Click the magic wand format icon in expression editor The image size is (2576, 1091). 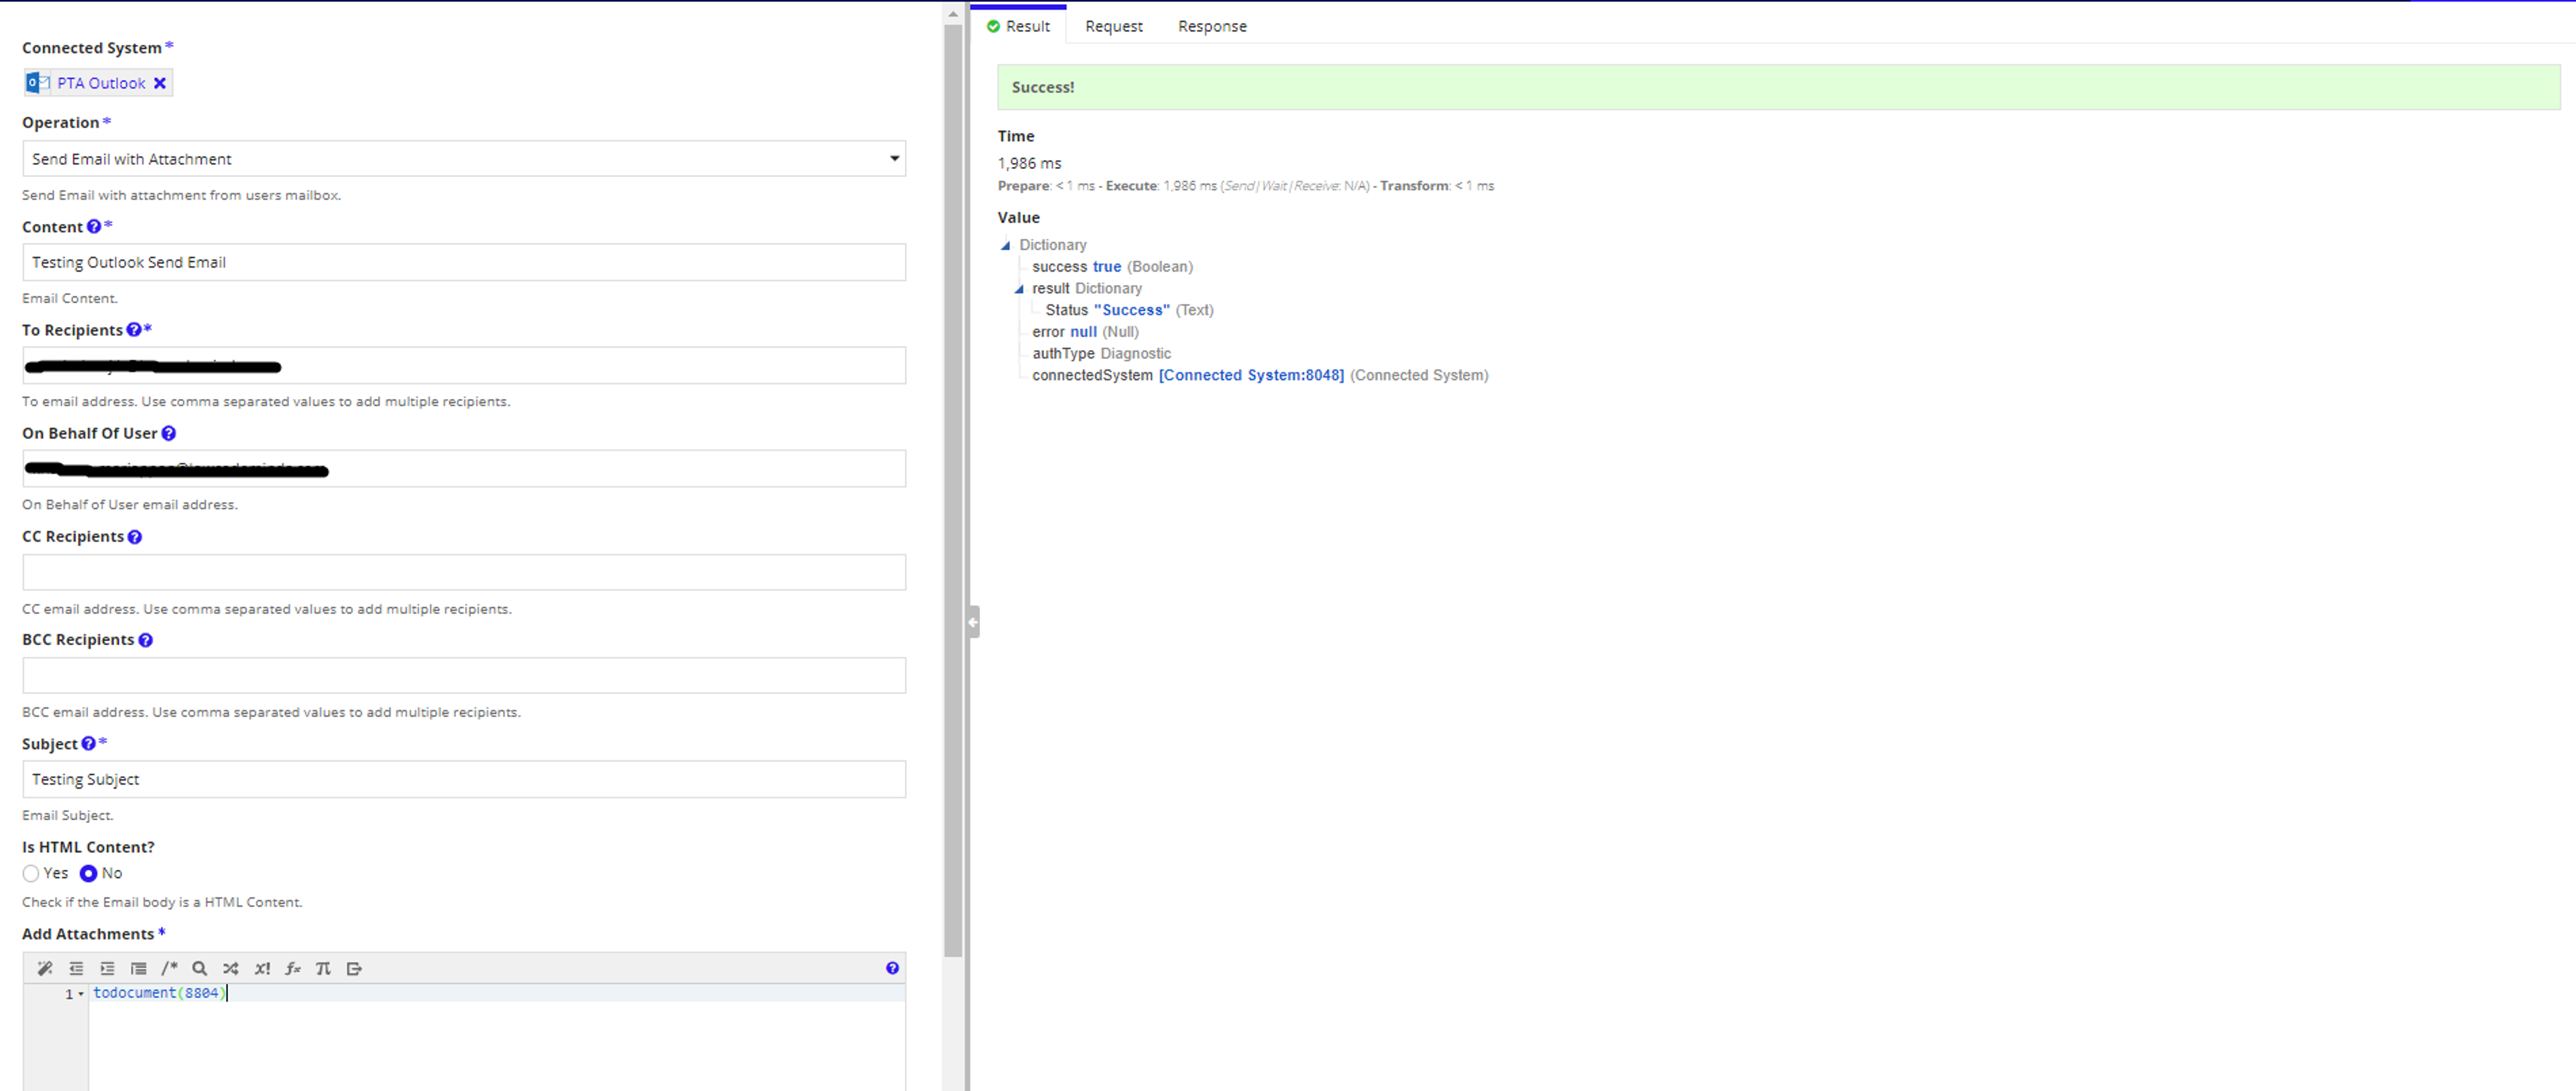tap(45, 968)
